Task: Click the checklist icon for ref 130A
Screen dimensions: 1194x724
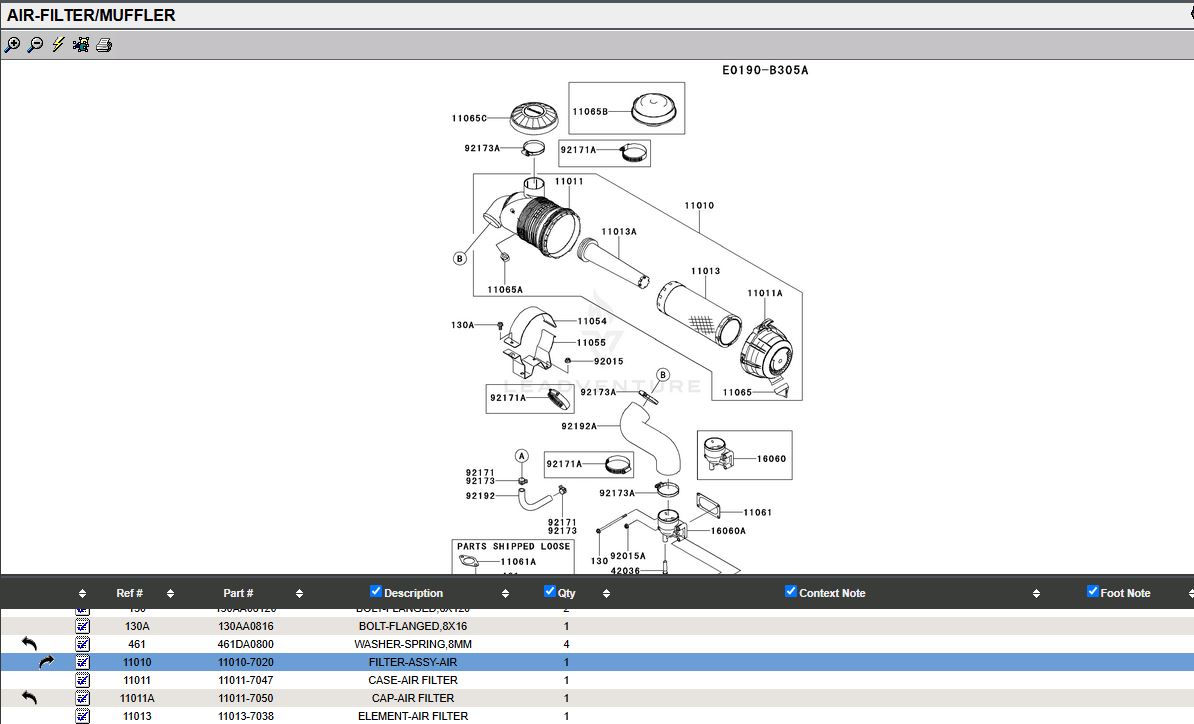Action: (x=83, y=626)
